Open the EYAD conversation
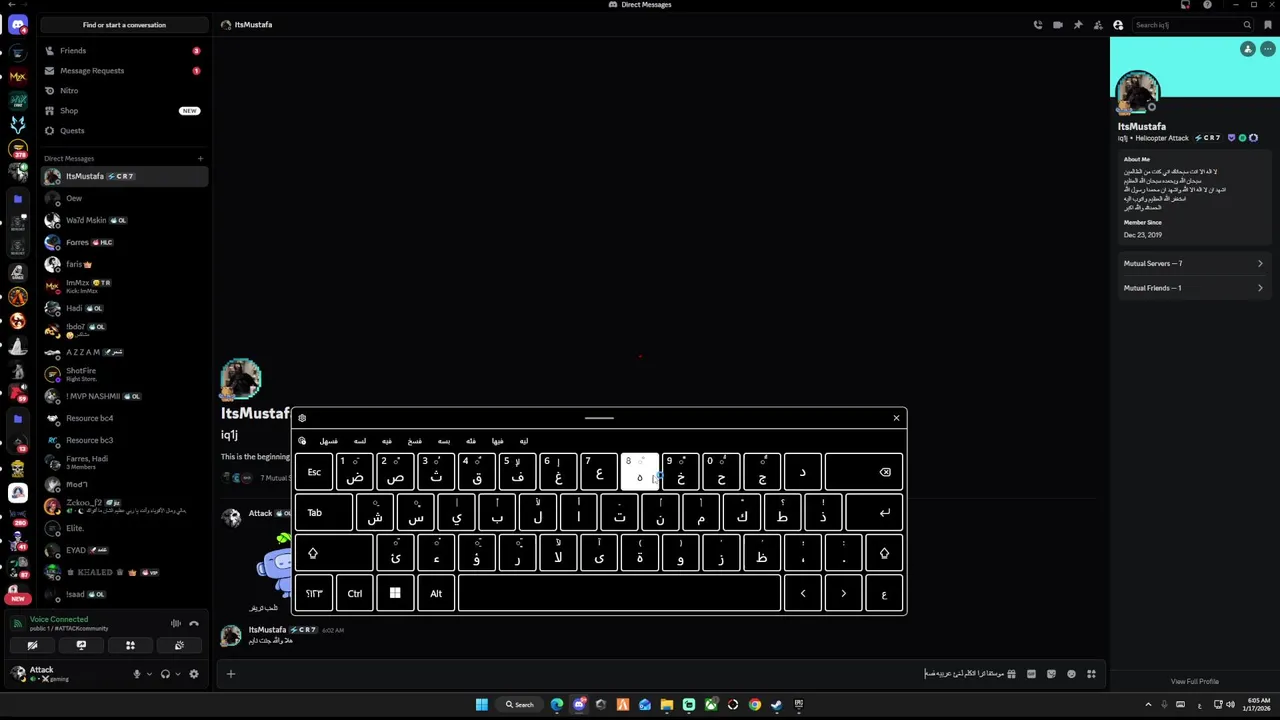1280x720 pixels. pyautogui.click(x=125, y=550)
